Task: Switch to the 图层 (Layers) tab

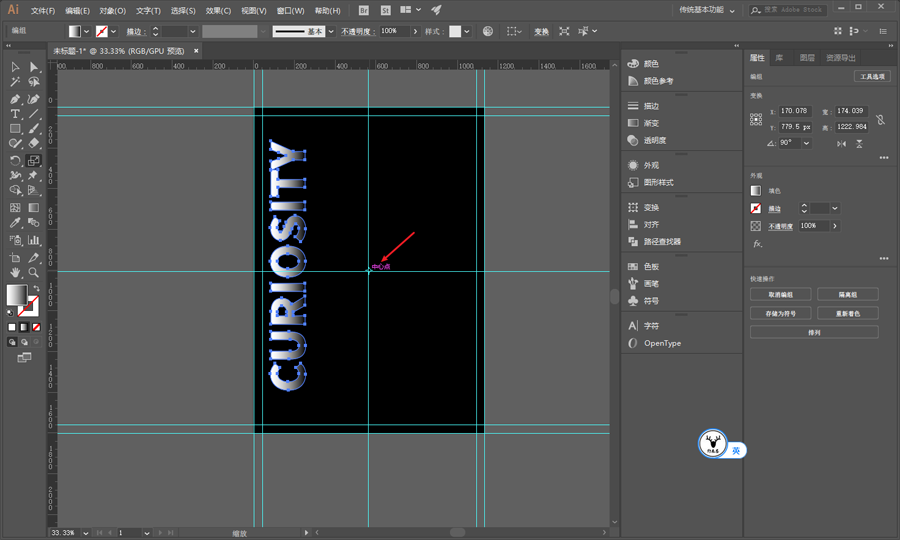Action: (x=806, y=58)
